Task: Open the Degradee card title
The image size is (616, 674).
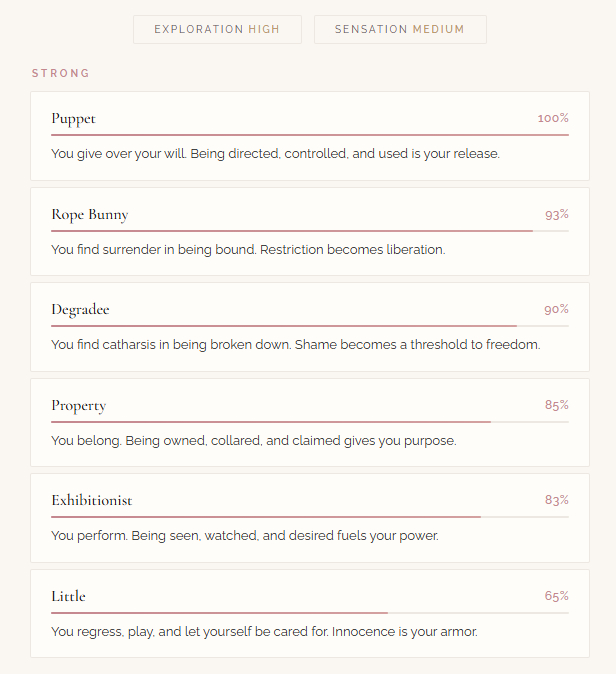Action: tap(81, 309)
